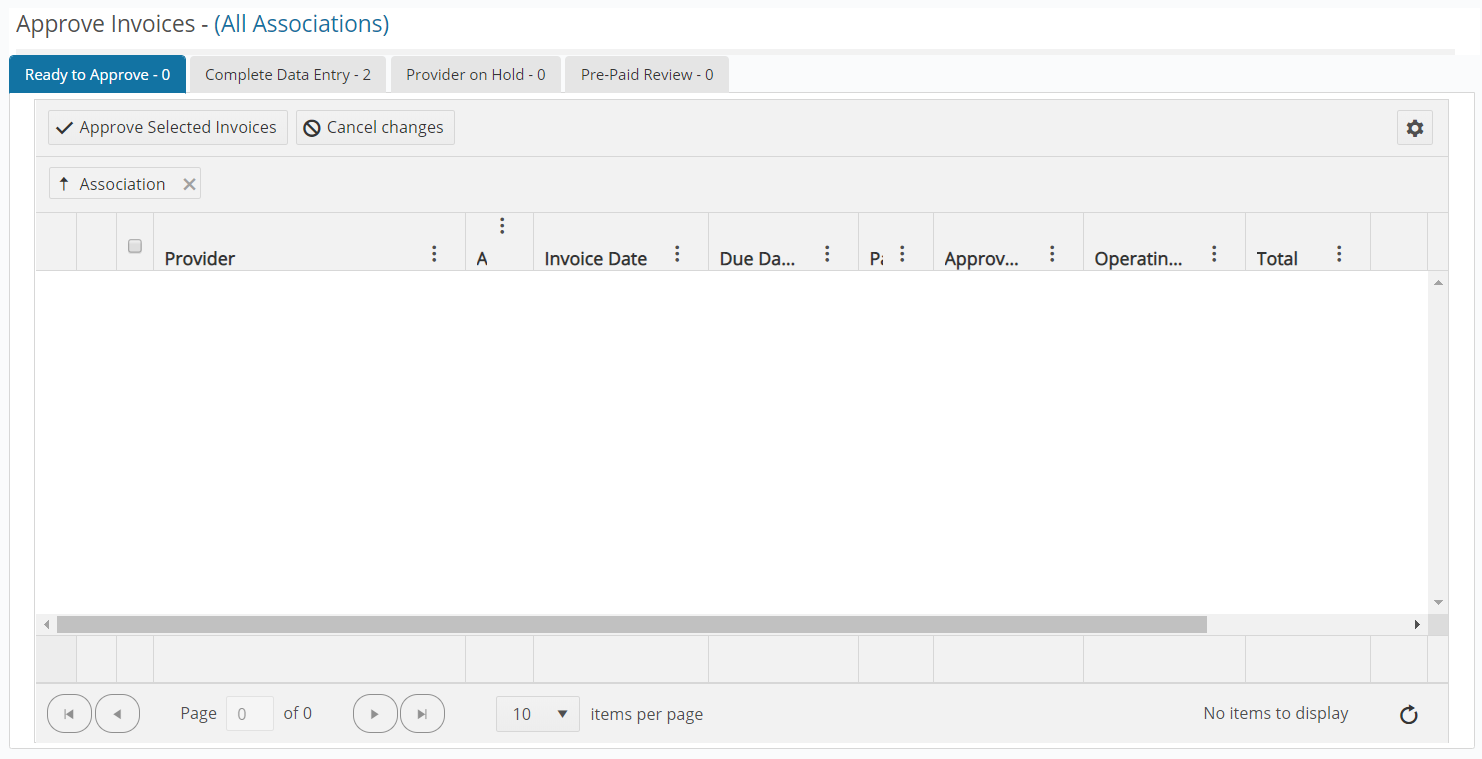Open the items per page dropdown

[538, 714]
